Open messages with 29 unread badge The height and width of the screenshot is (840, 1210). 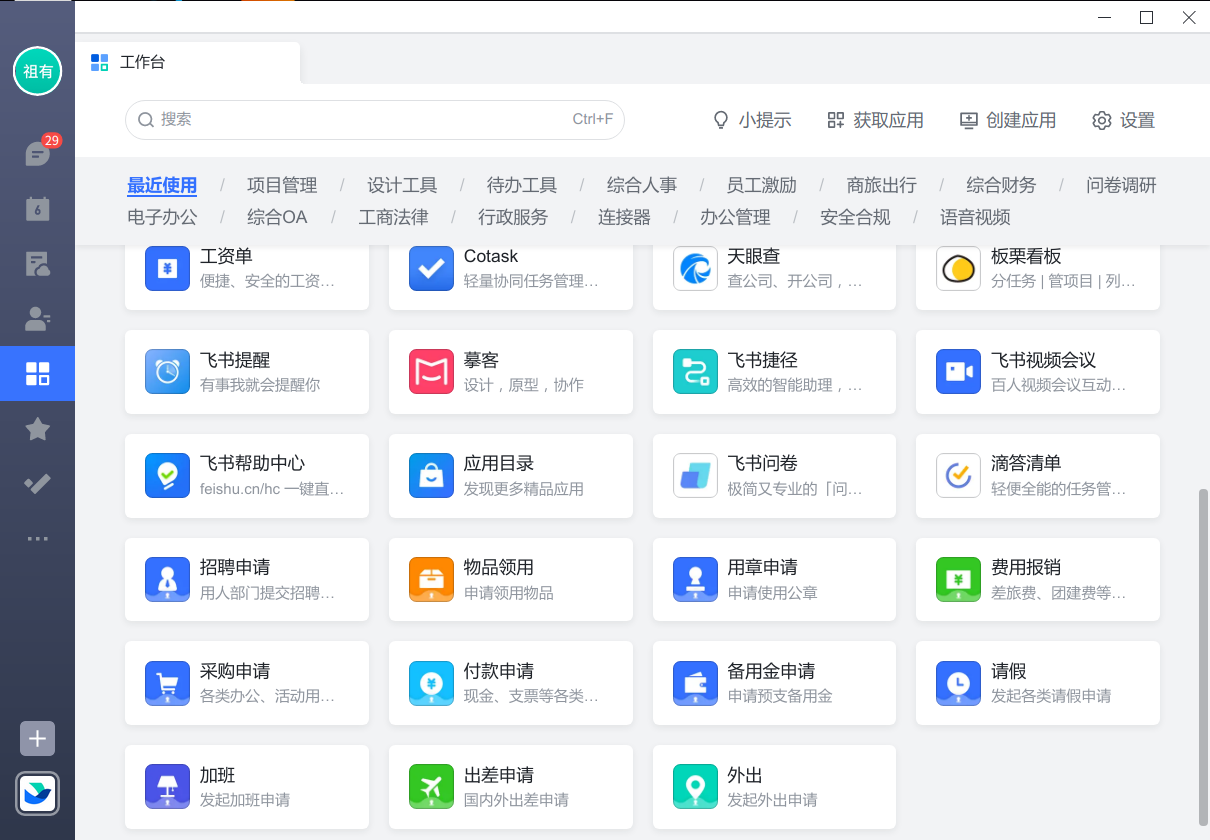[37, 154]
